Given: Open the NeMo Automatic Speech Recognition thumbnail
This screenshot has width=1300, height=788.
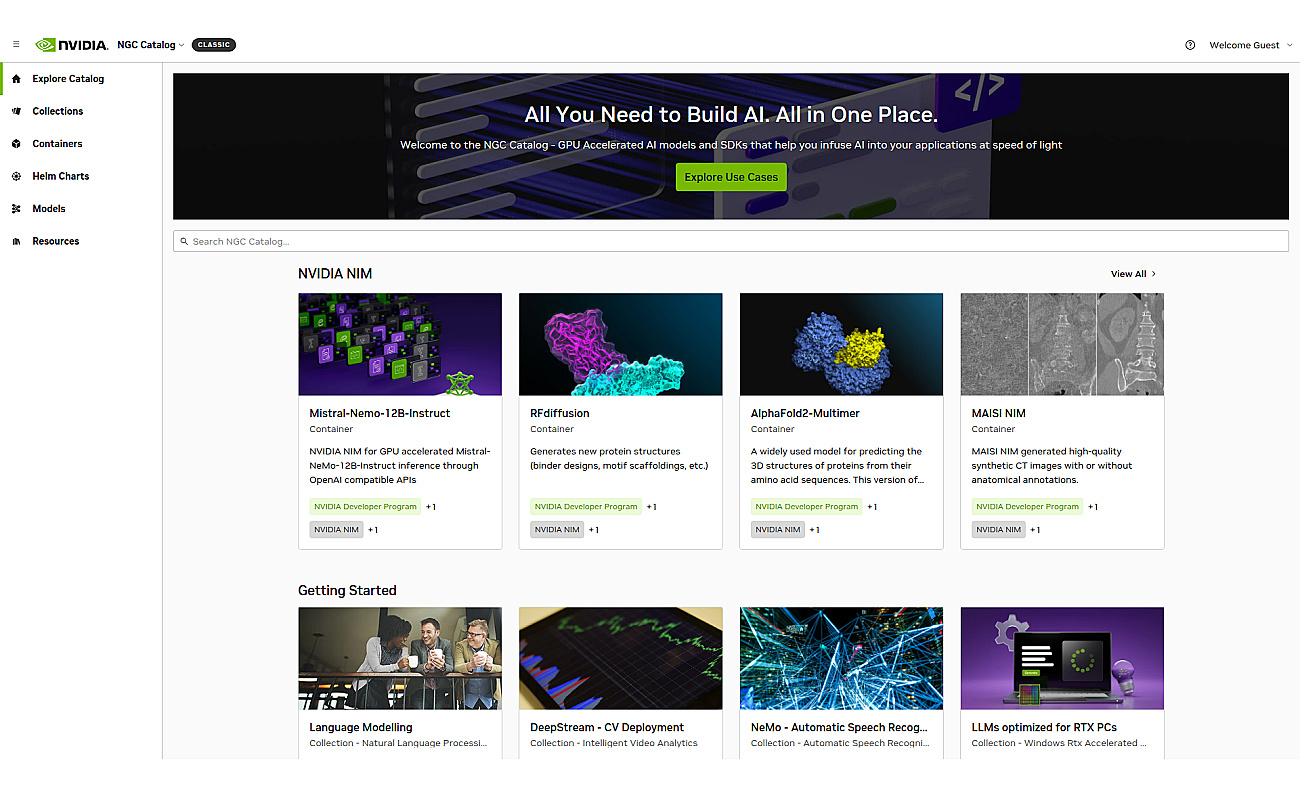Looking at the screenshot, I should [841, 658].
